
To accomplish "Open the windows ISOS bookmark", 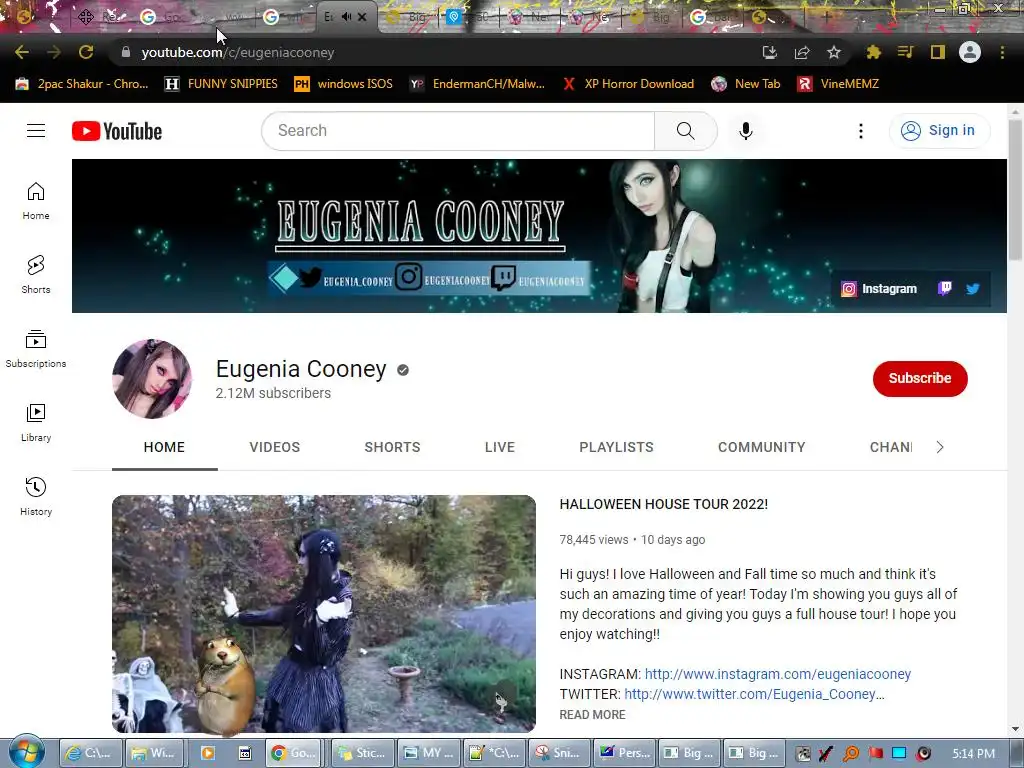I will tap(344, 84).
